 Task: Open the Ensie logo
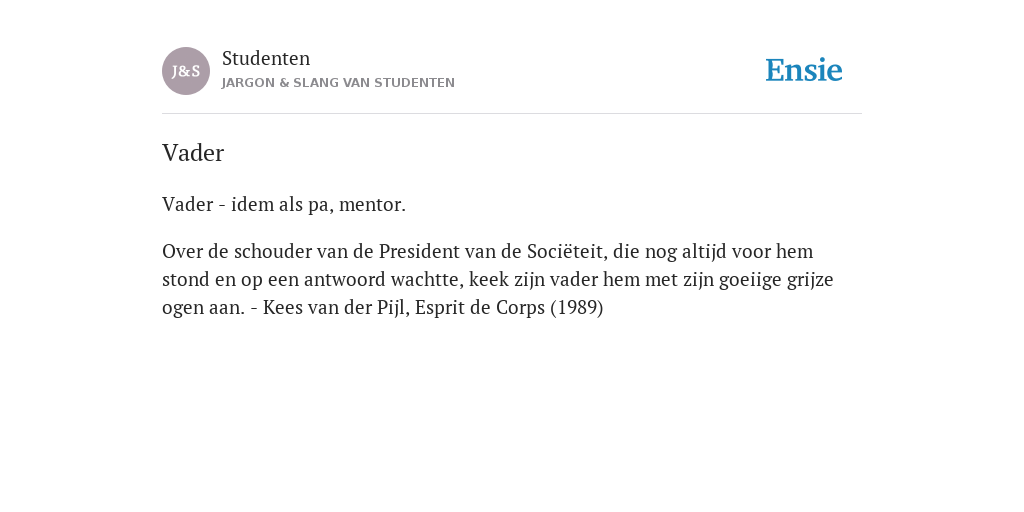point(804,70)
